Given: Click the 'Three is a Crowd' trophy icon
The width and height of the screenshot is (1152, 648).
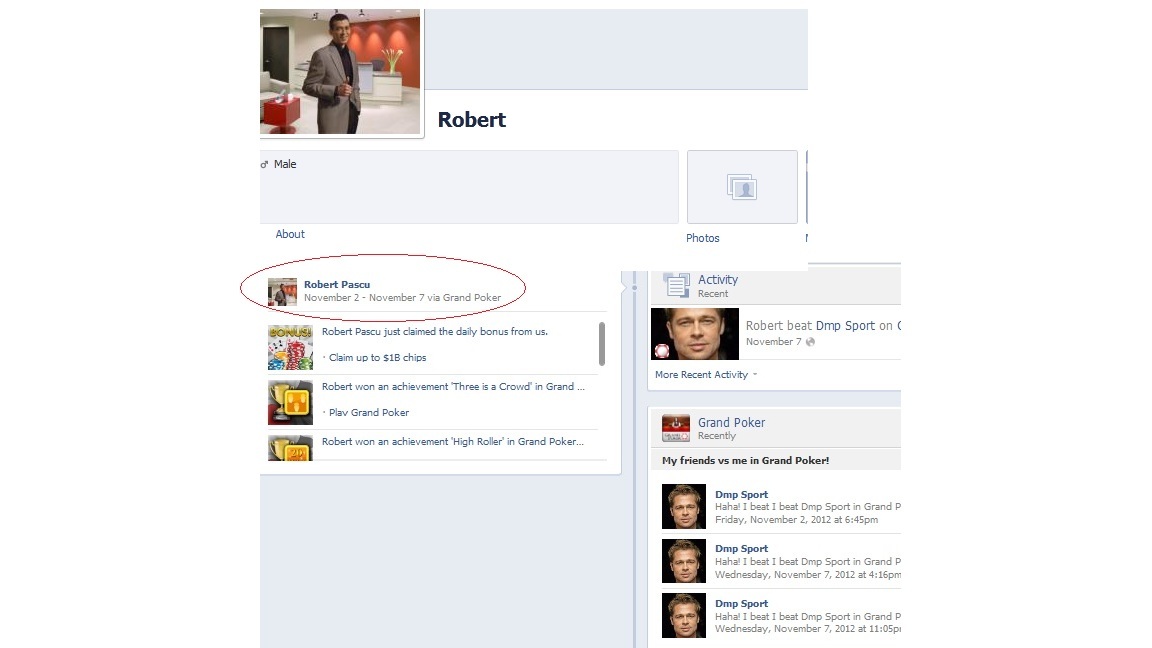Looking at the screenshot, I should 290,401.
